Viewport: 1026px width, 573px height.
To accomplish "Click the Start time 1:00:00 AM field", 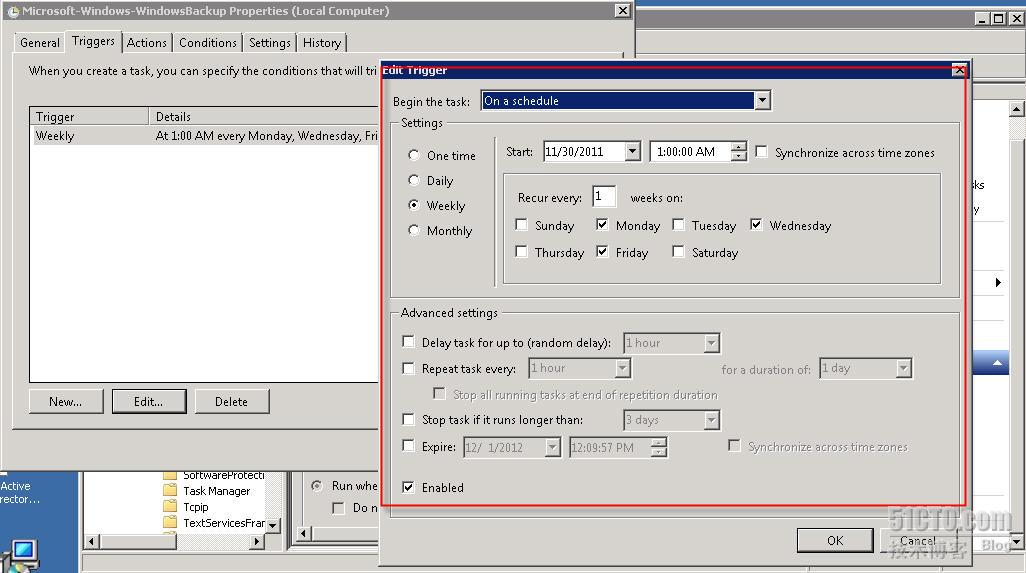I will pyautogui.click(x=691, y=152).
